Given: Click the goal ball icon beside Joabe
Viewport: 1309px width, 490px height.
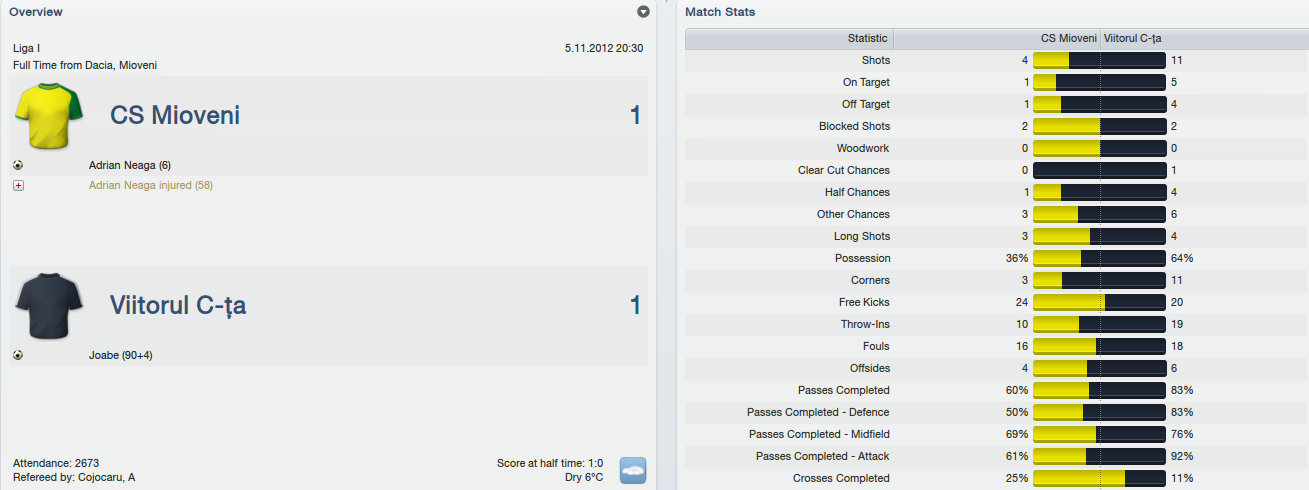Looking at the screenshot, I should tap(18, 355).
